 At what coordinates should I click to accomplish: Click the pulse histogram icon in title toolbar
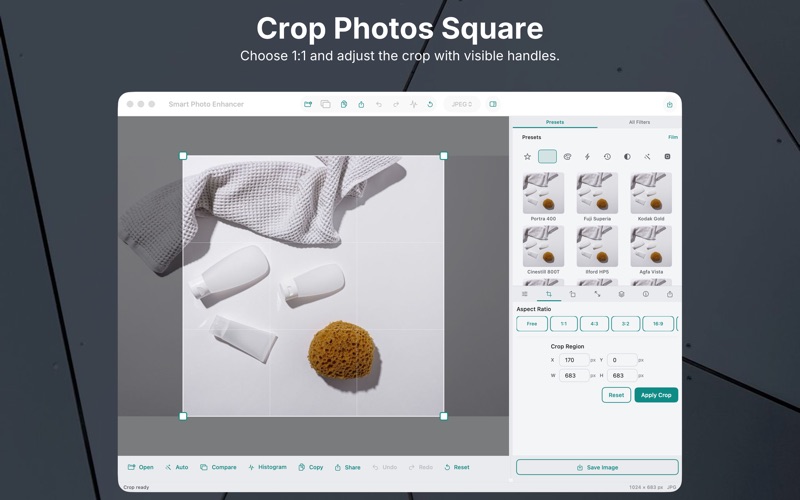(413, 104)
